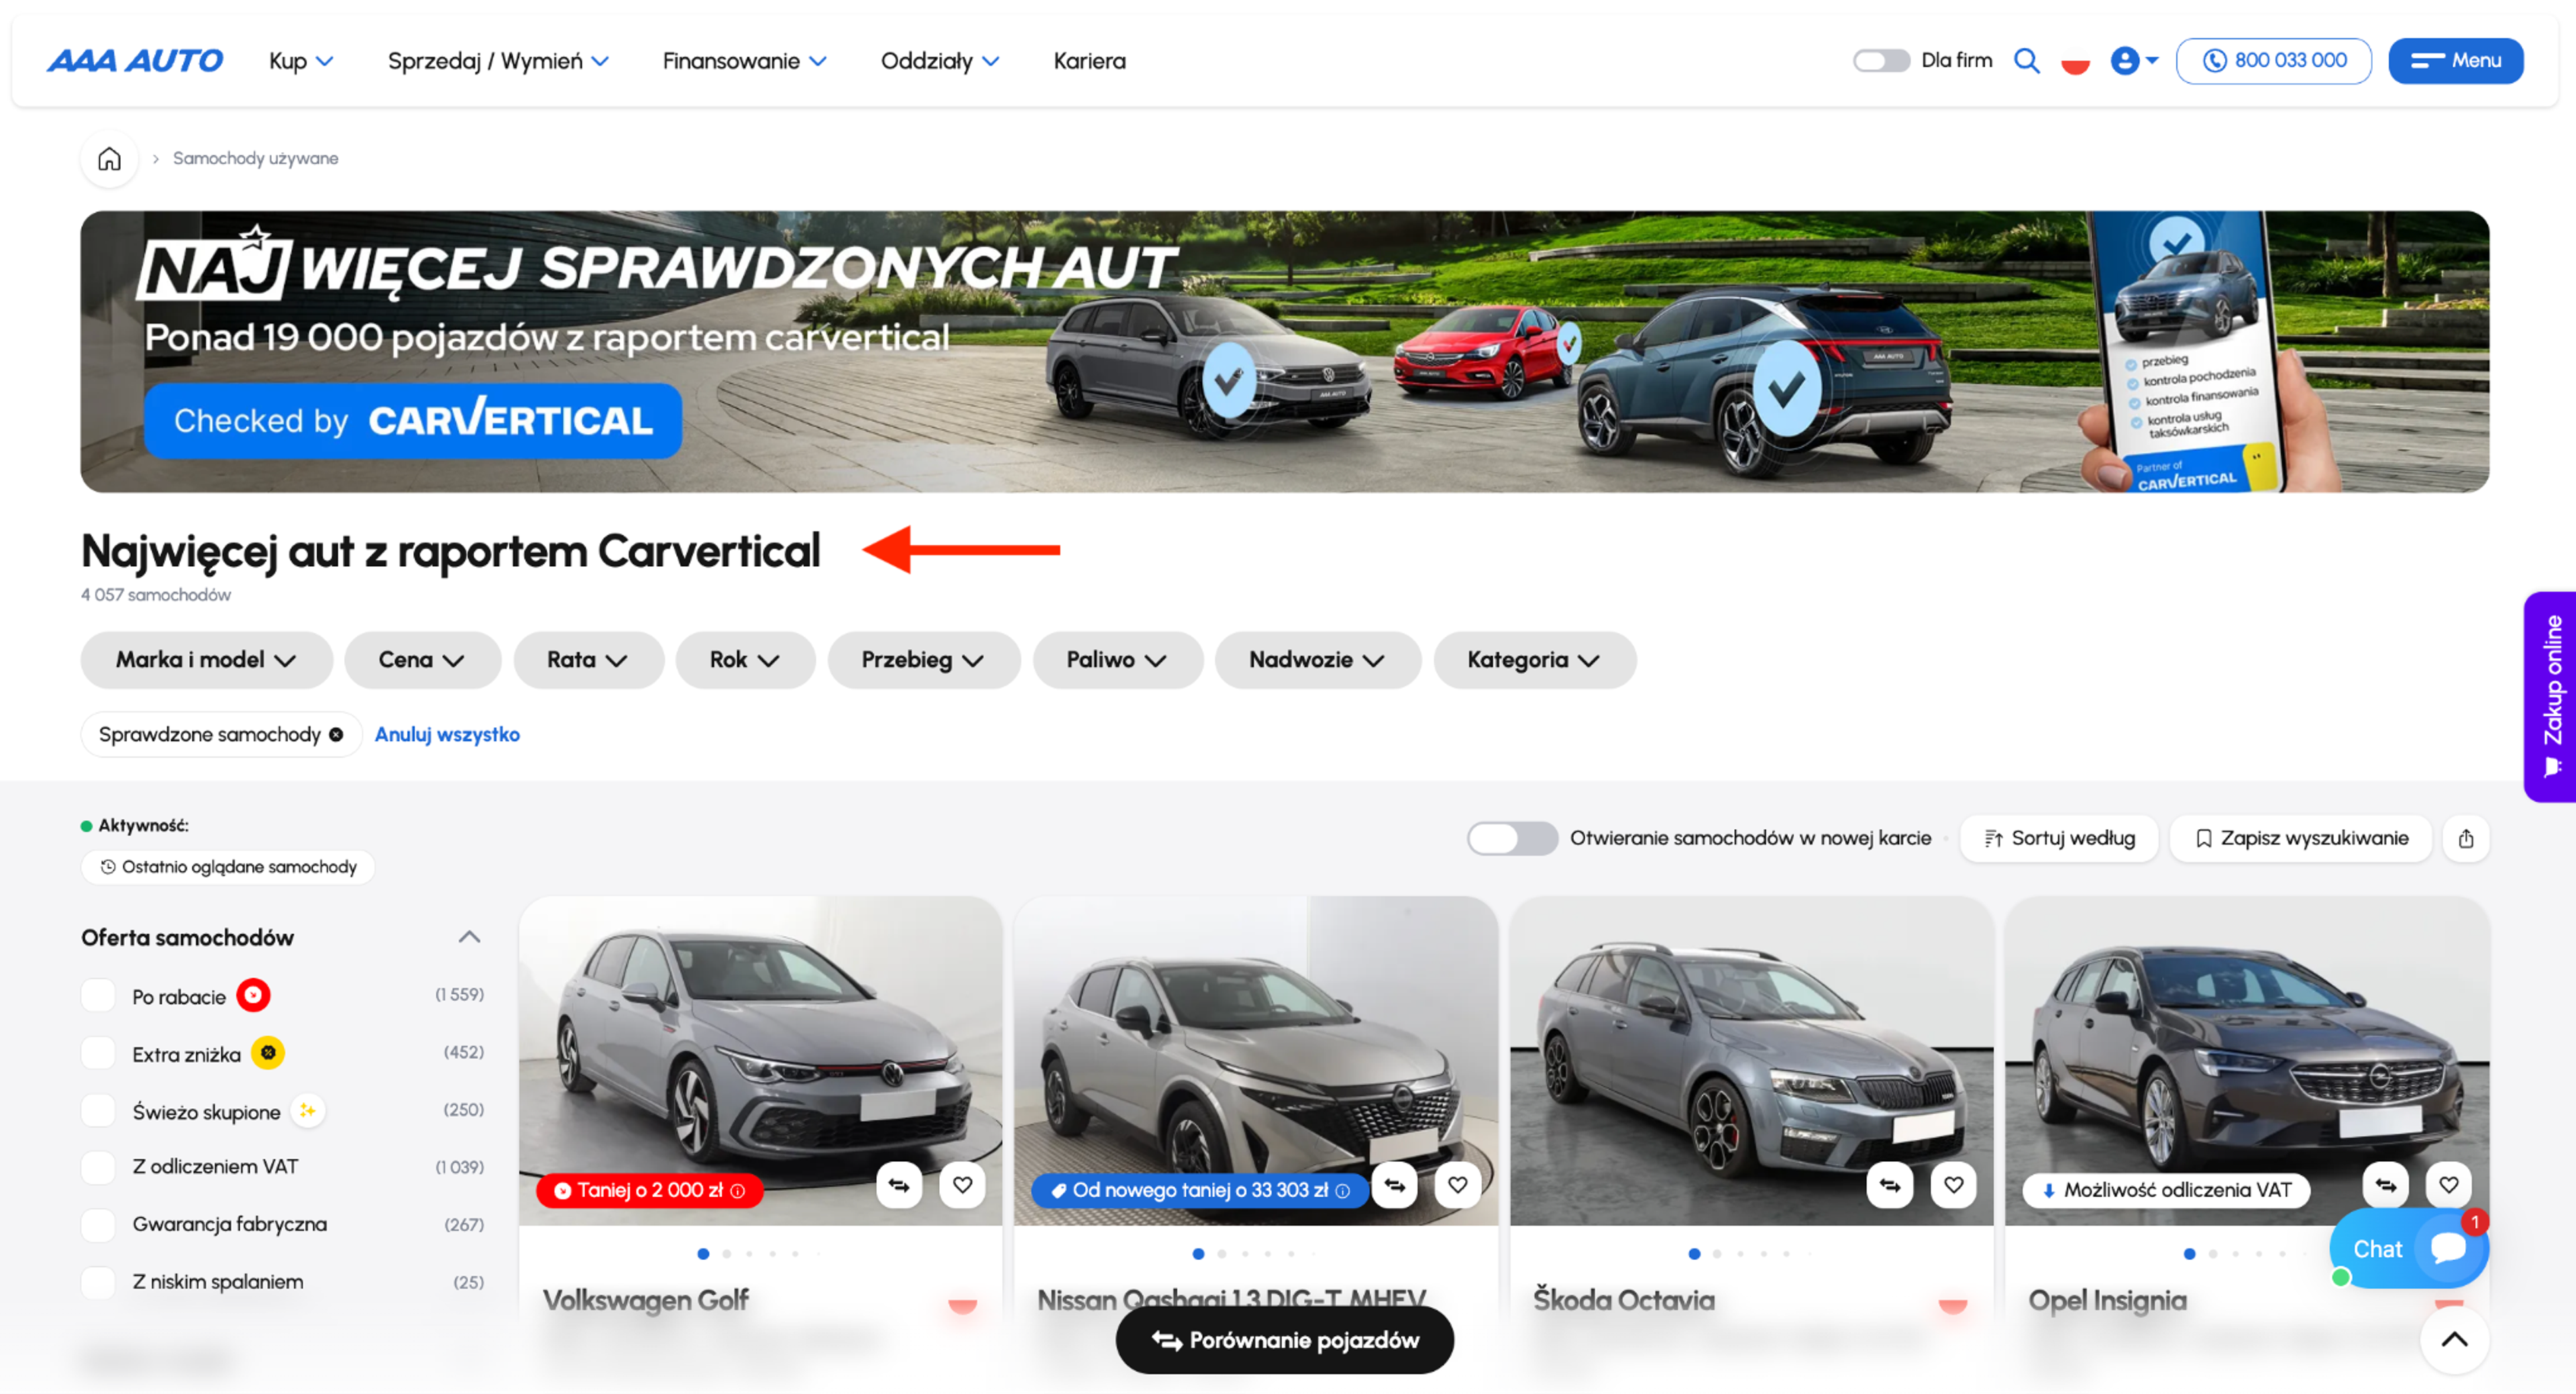Select first photo dot on Volkswagen Golf card
Screen dimensions: 2576x1394
703,1254
